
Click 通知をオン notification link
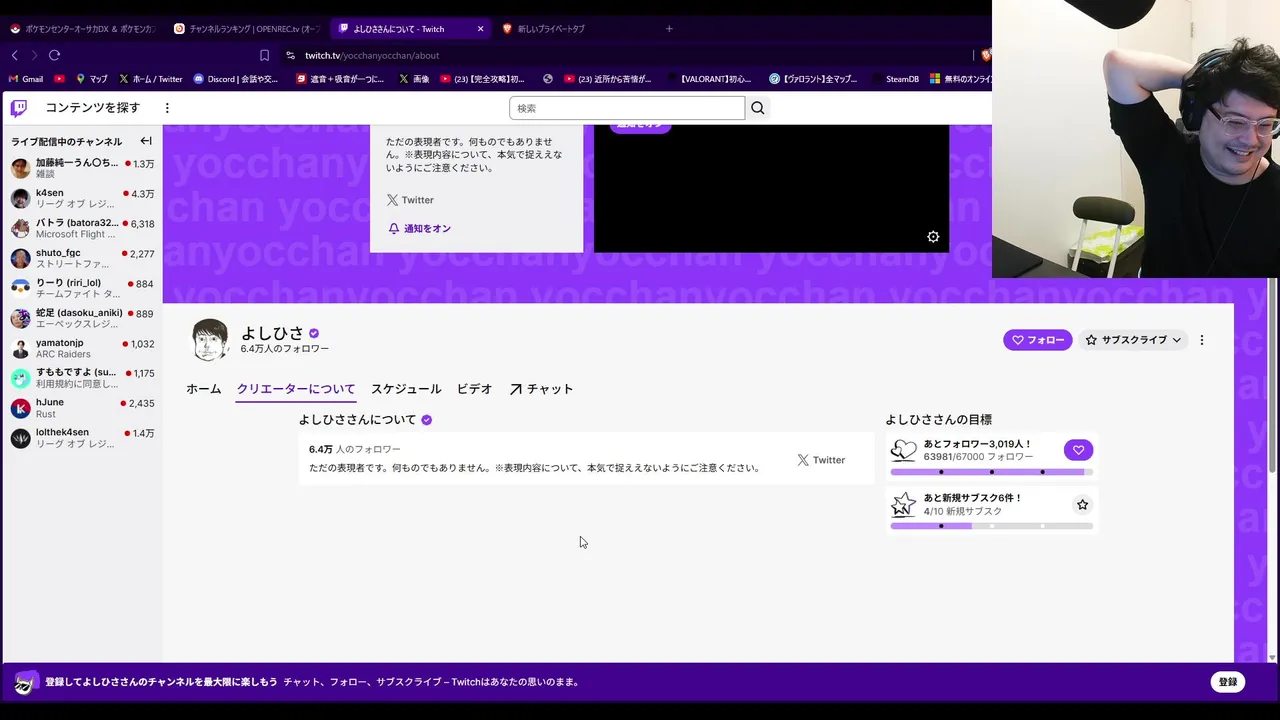click(419, 229)
